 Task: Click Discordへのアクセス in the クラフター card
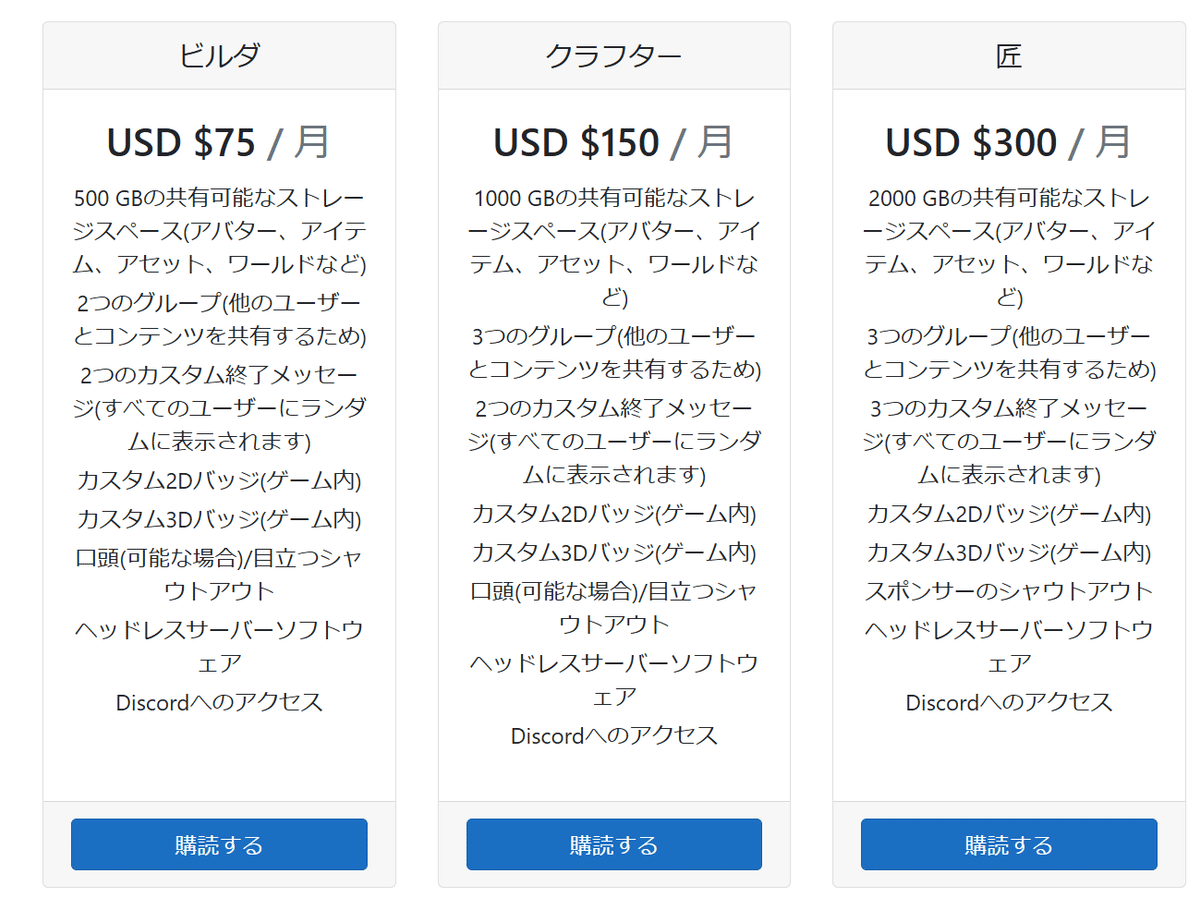pyautogui.click(x=614, y=736)
